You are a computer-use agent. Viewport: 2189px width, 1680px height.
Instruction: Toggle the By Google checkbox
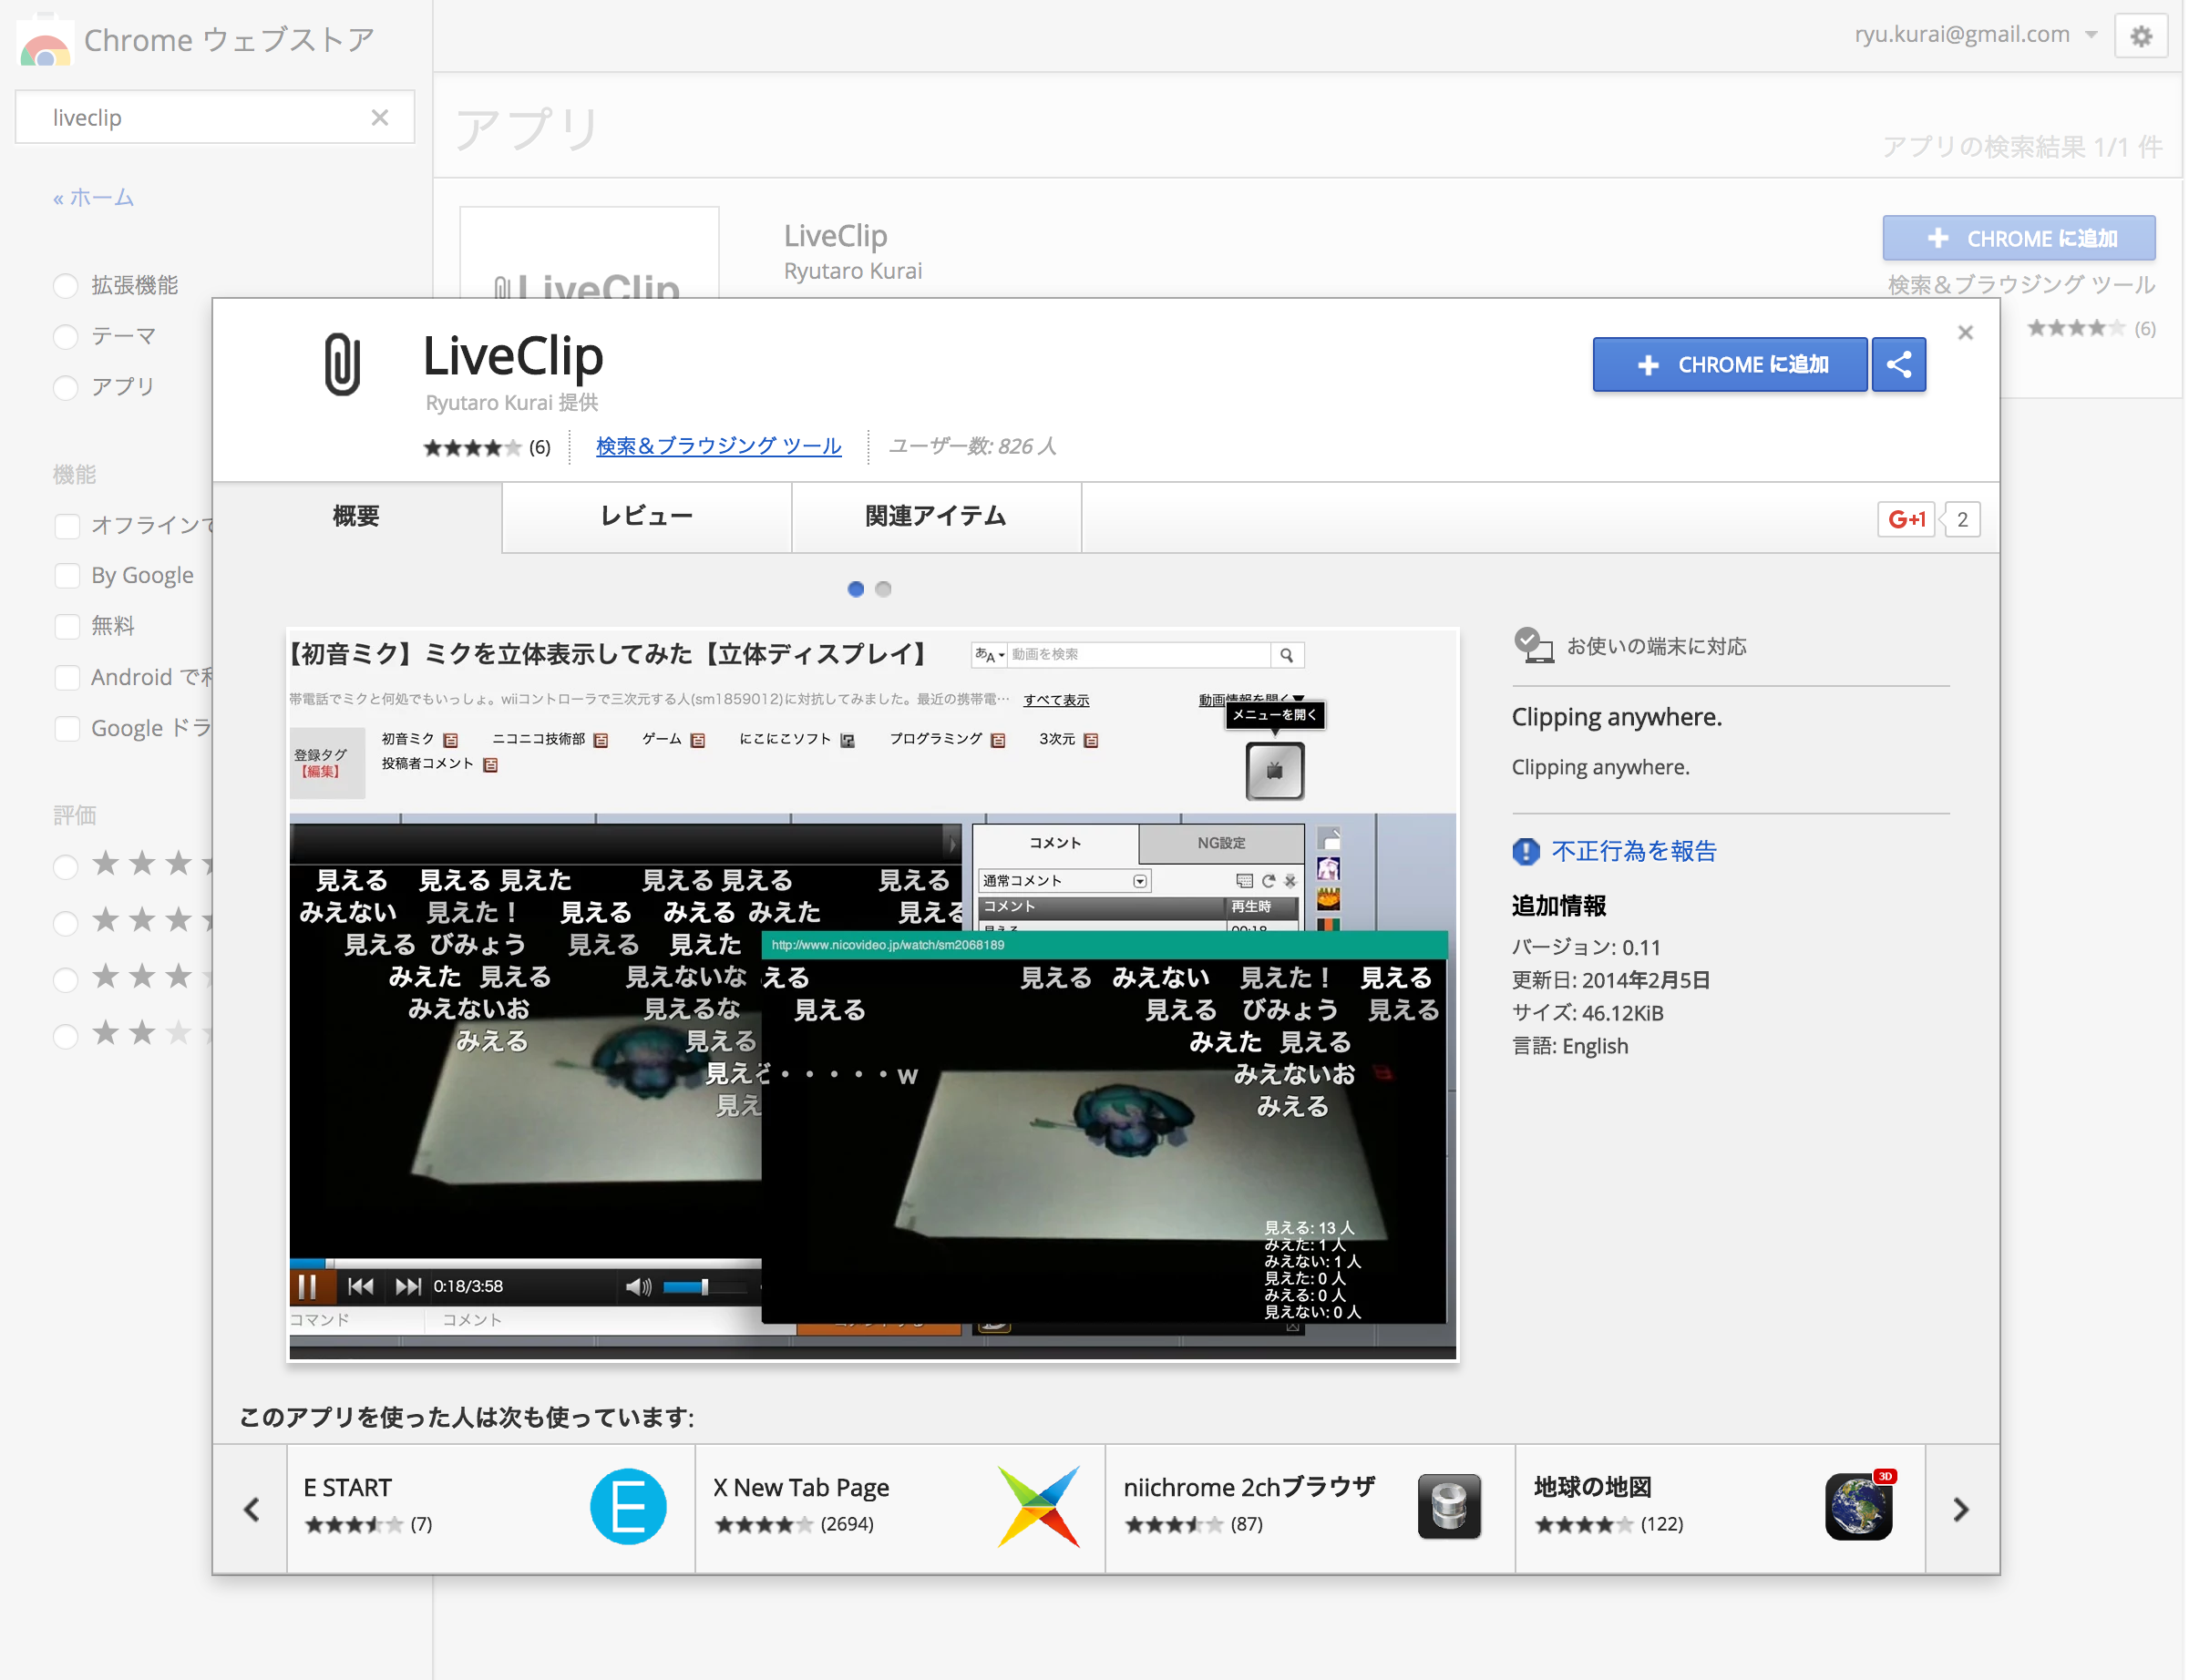pos(67,577)
